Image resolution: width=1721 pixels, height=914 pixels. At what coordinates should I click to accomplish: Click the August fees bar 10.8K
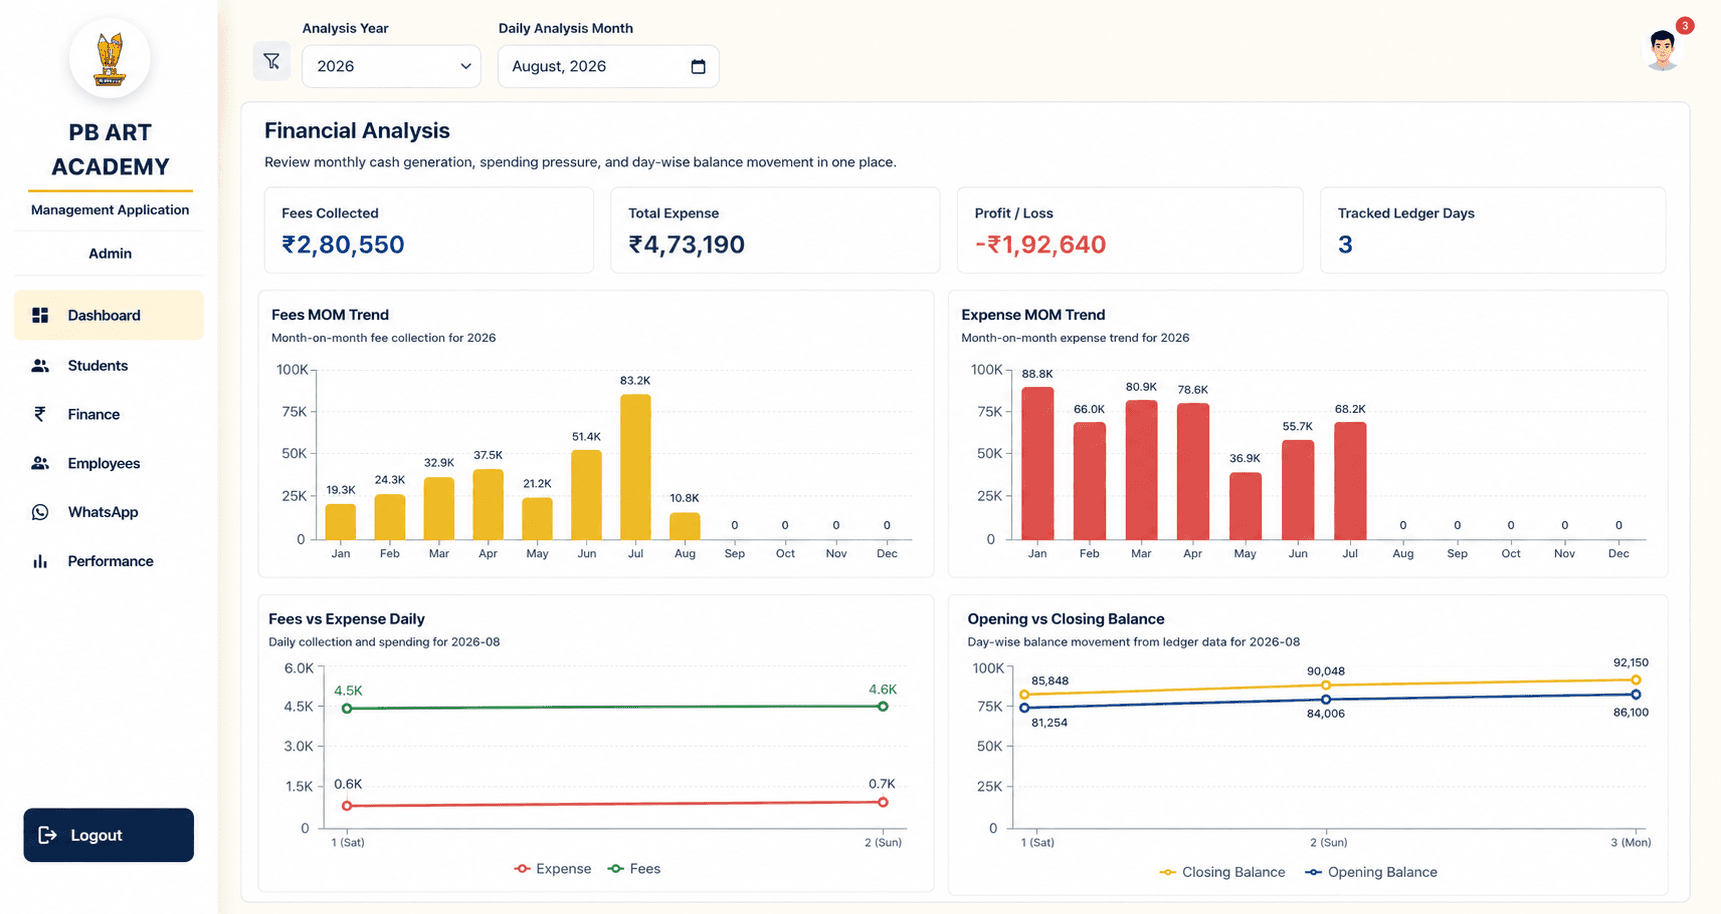coord(685,527)
